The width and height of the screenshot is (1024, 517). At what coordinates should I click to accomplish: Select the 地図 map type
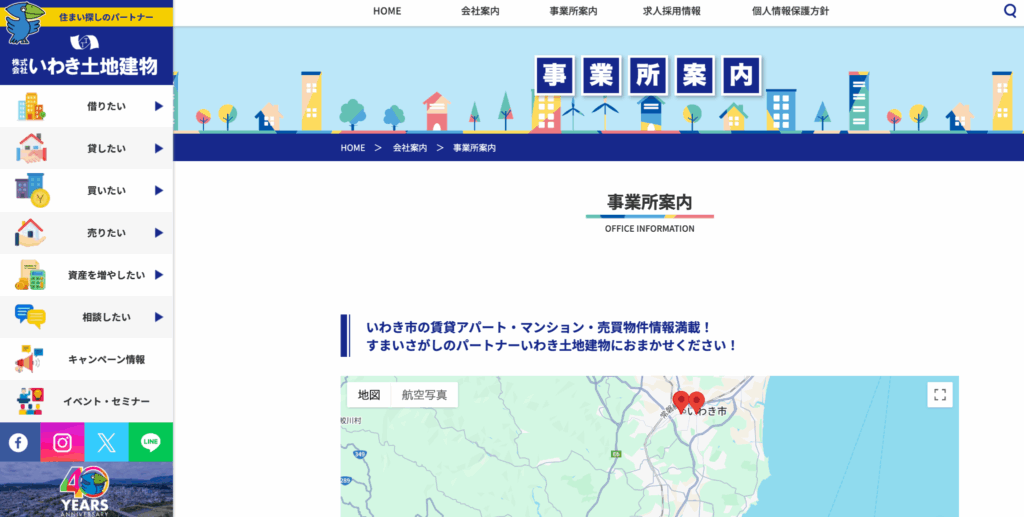pos(369,394)
